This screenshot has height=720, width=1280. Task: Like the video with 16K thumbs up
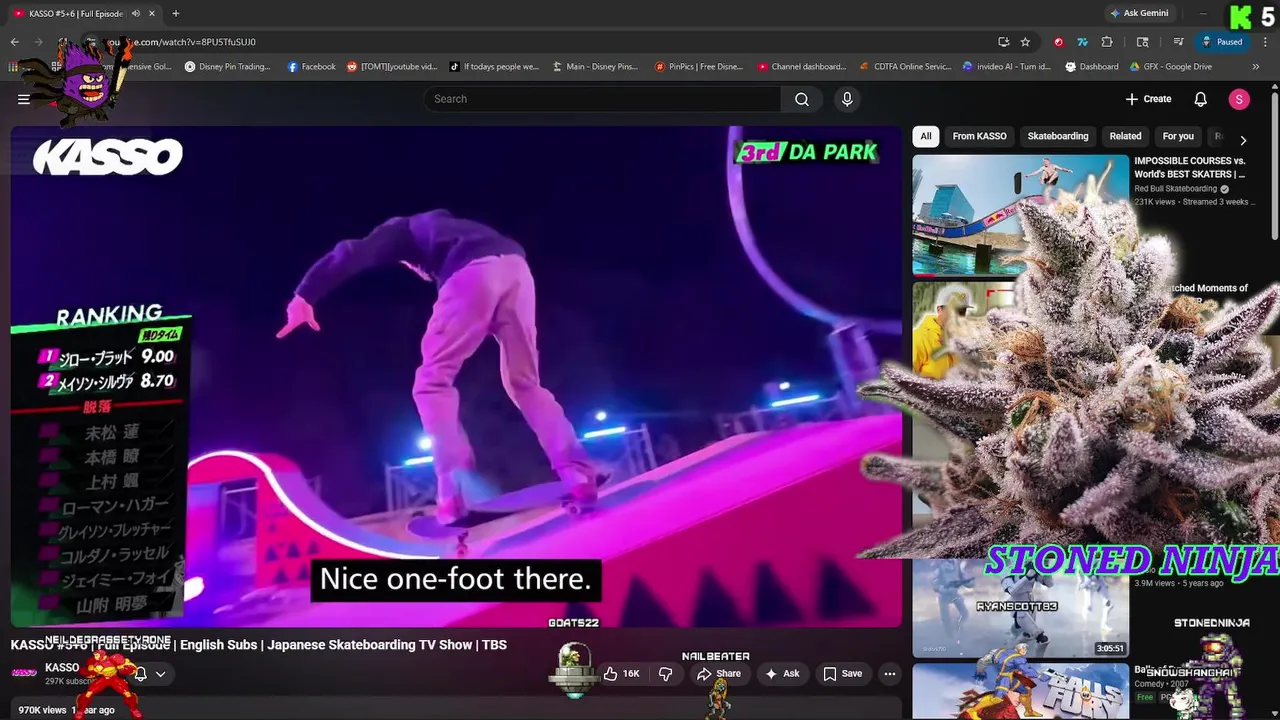coord(621,674)
